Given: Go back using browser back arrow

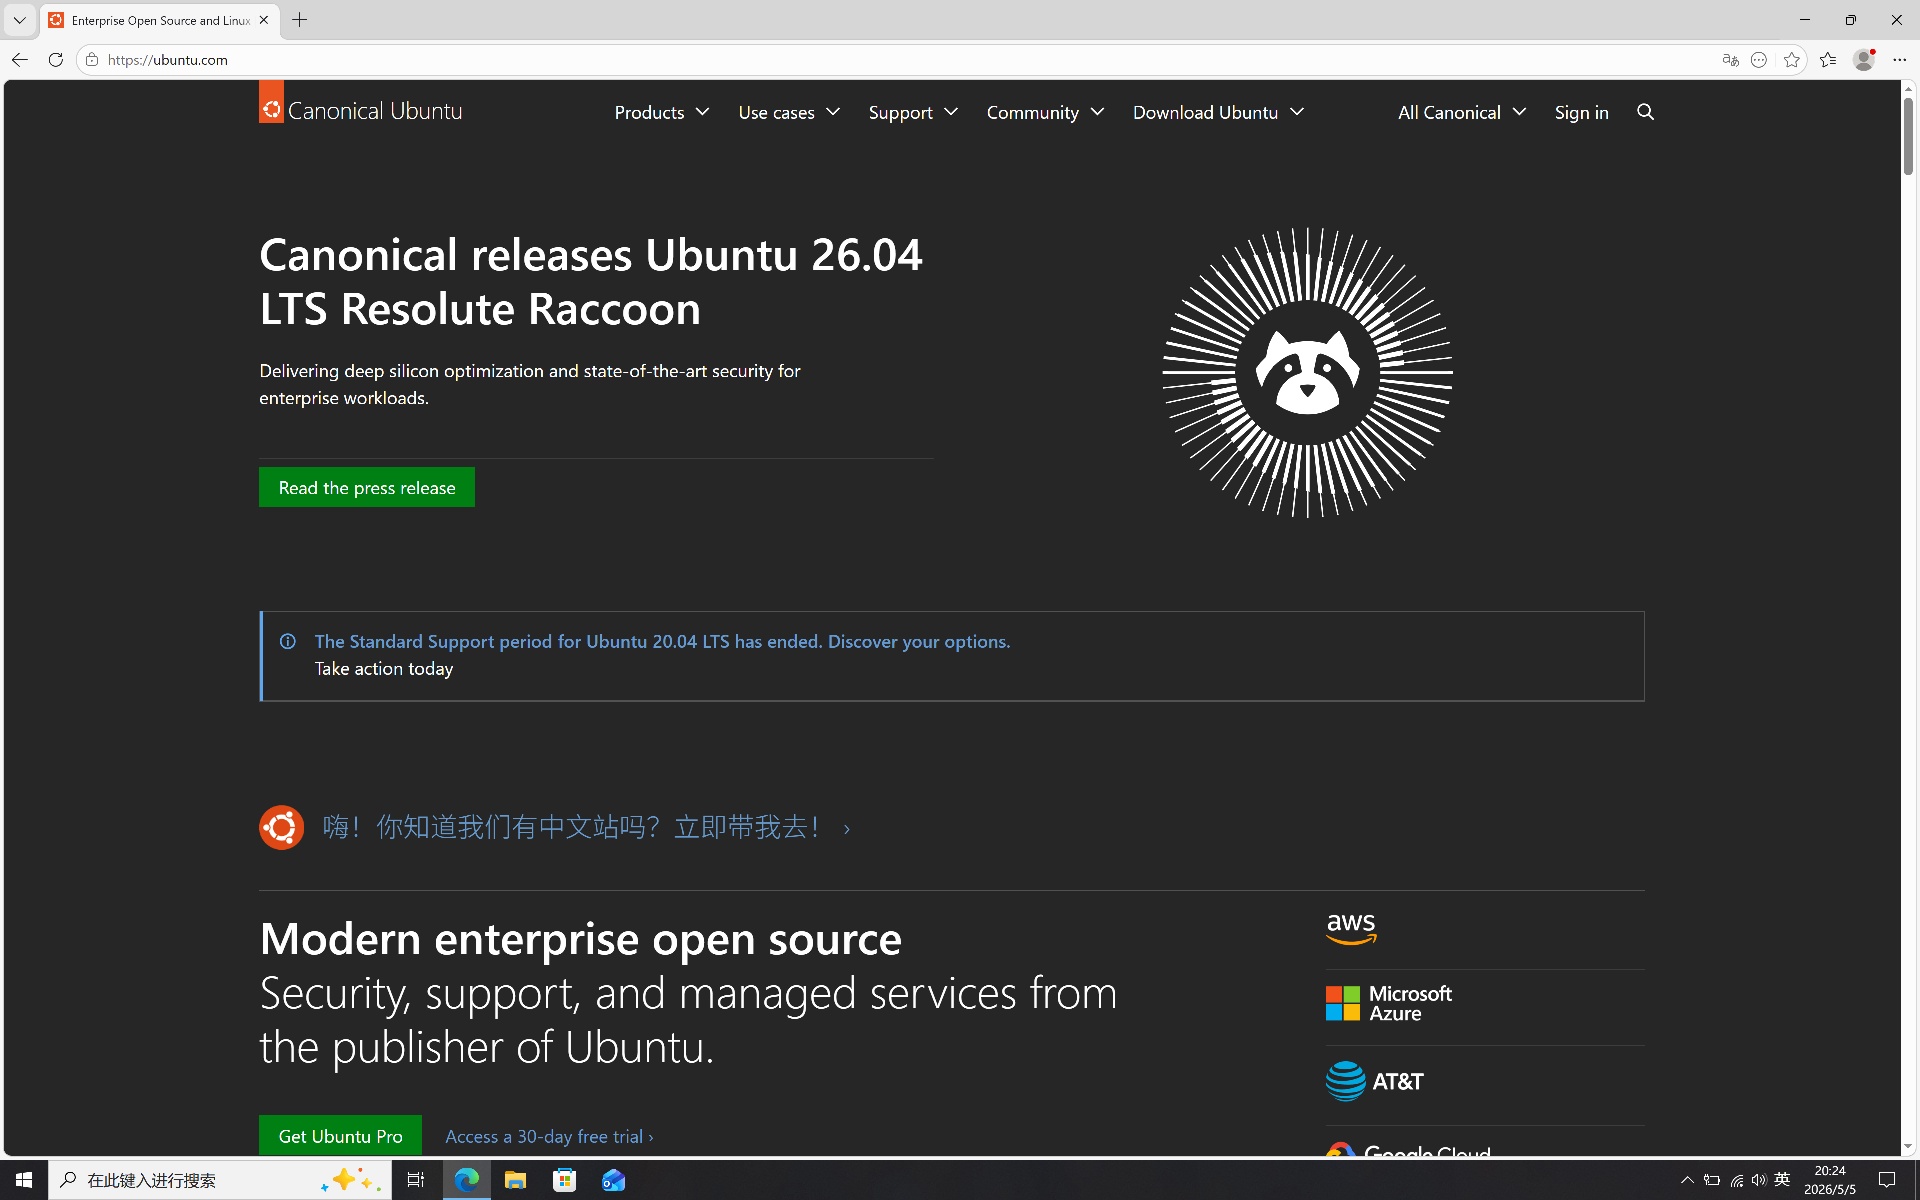Looking at the screenshot, I should click(x=19, y=60).
